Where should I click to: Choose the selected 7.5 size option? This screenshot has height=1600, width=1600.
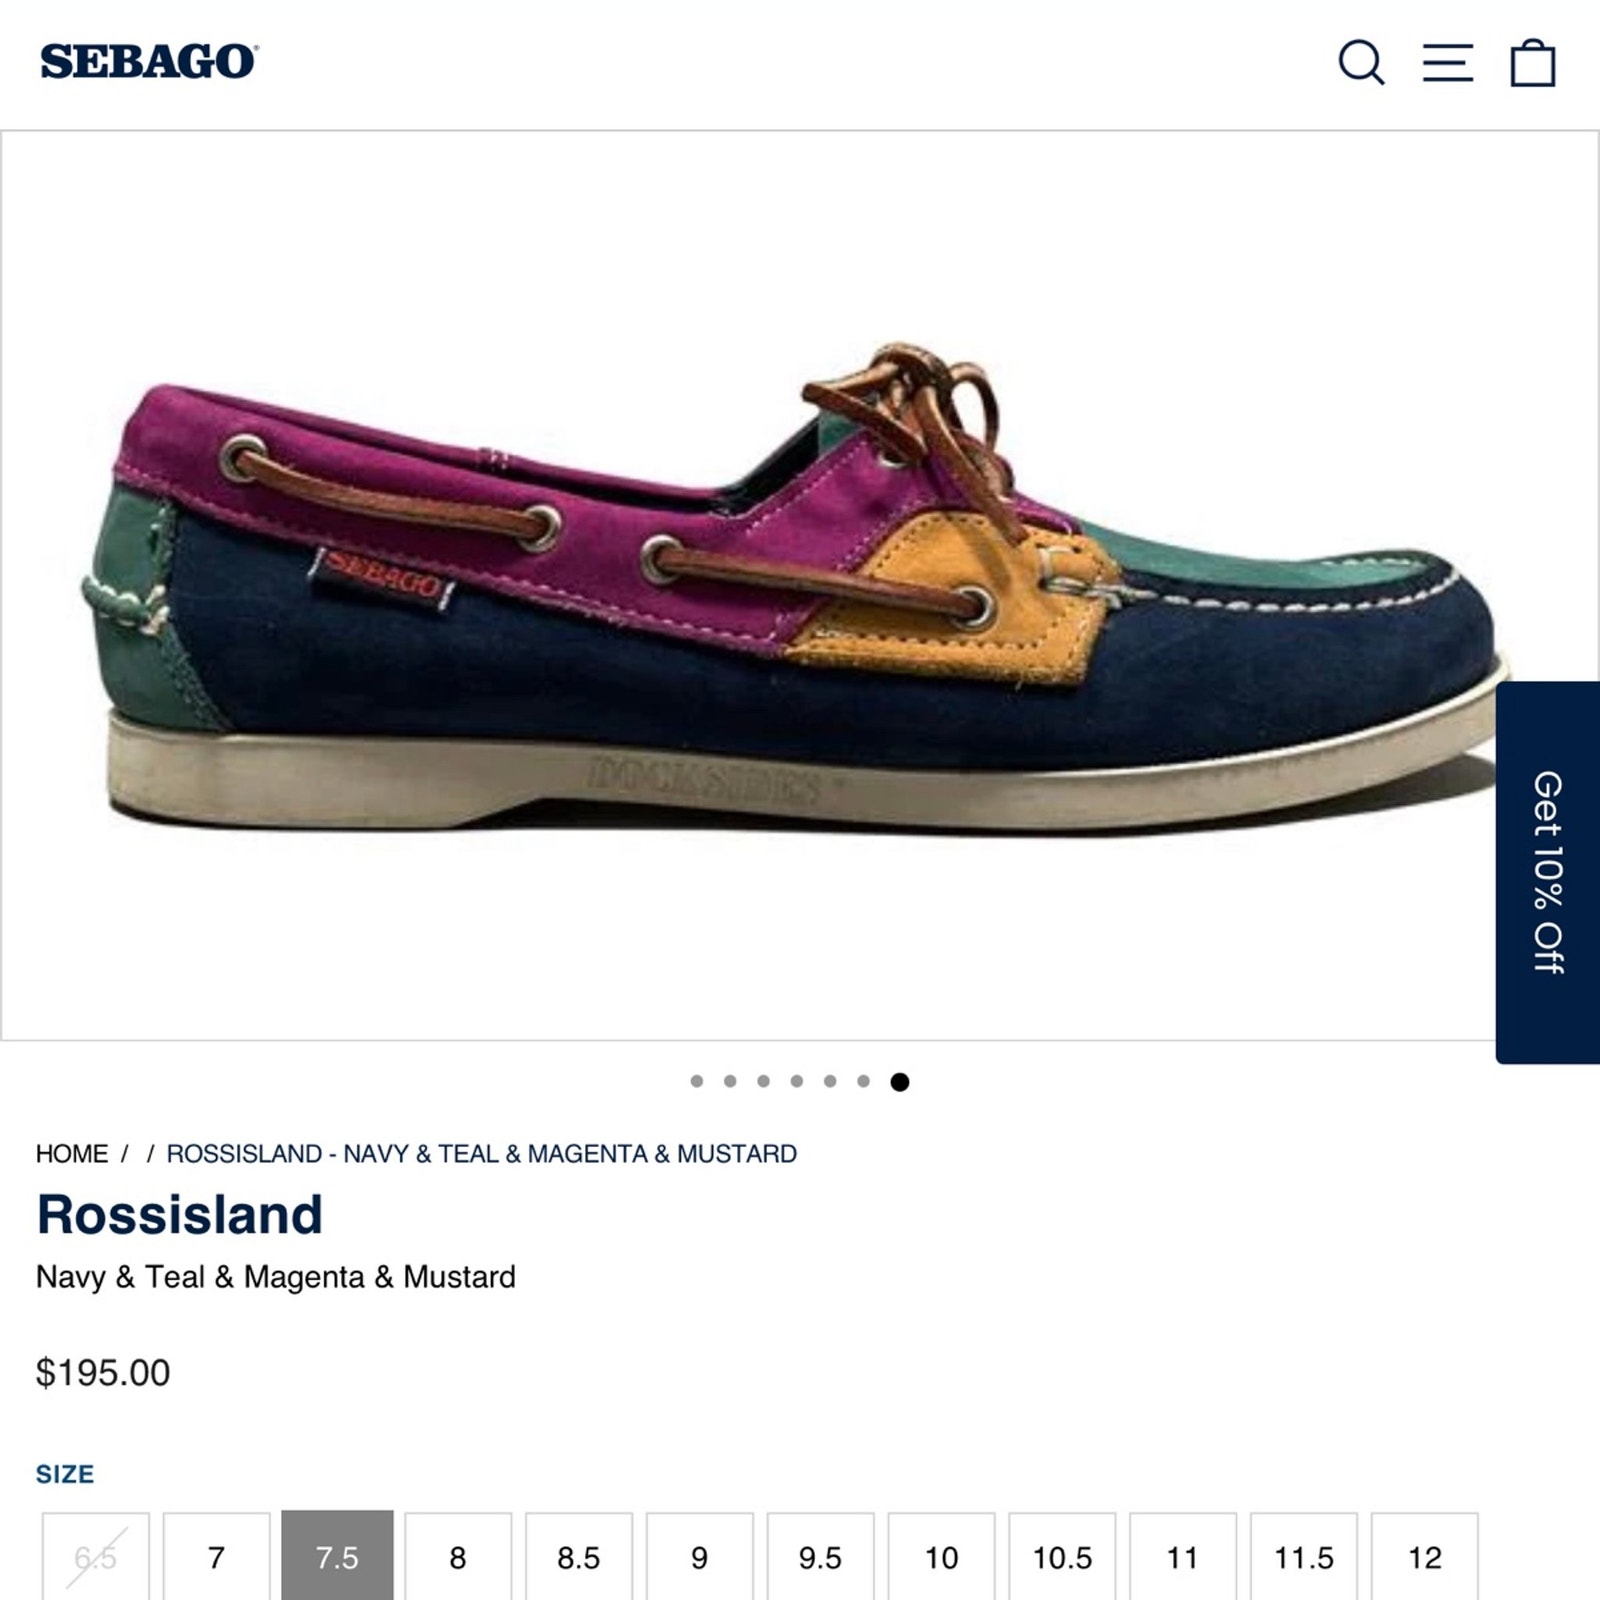[x=337, y=1556]
